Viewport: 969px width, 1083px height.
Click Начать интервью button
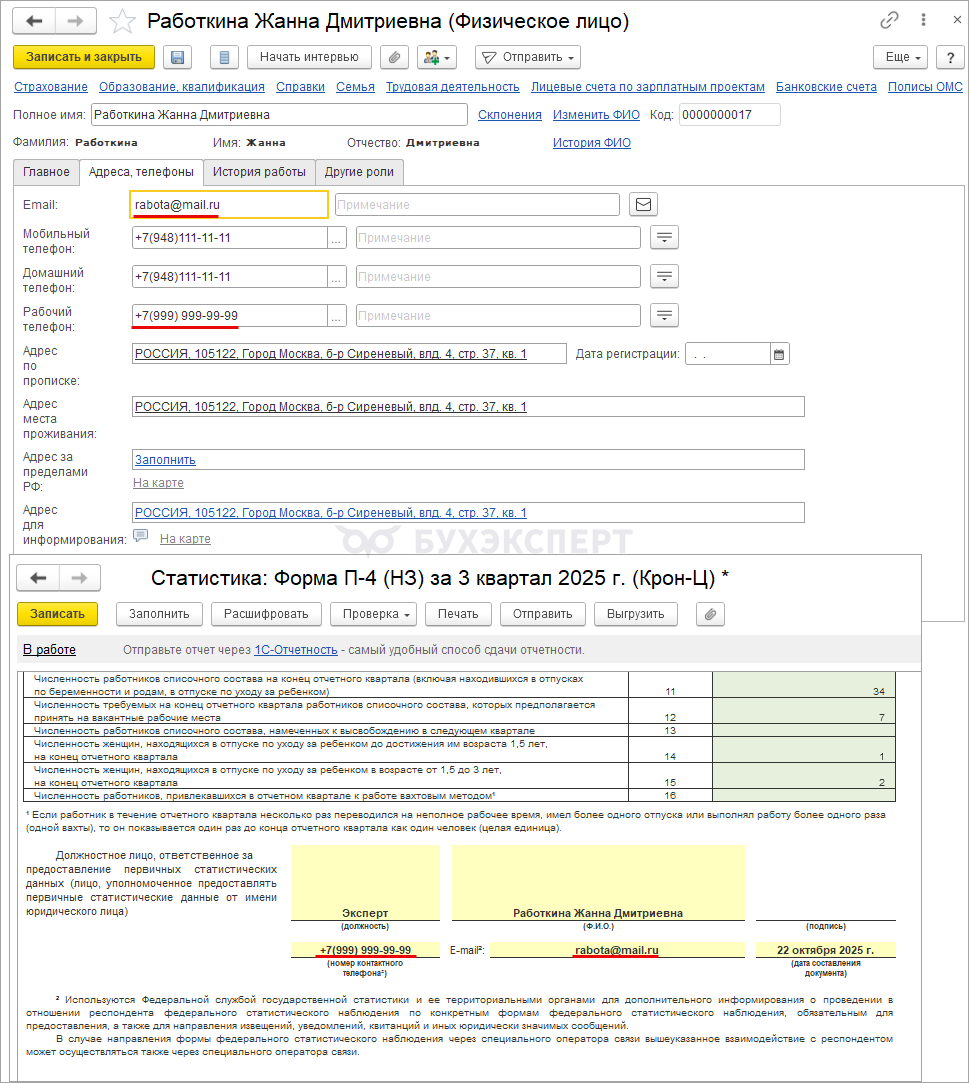(309, 57)
